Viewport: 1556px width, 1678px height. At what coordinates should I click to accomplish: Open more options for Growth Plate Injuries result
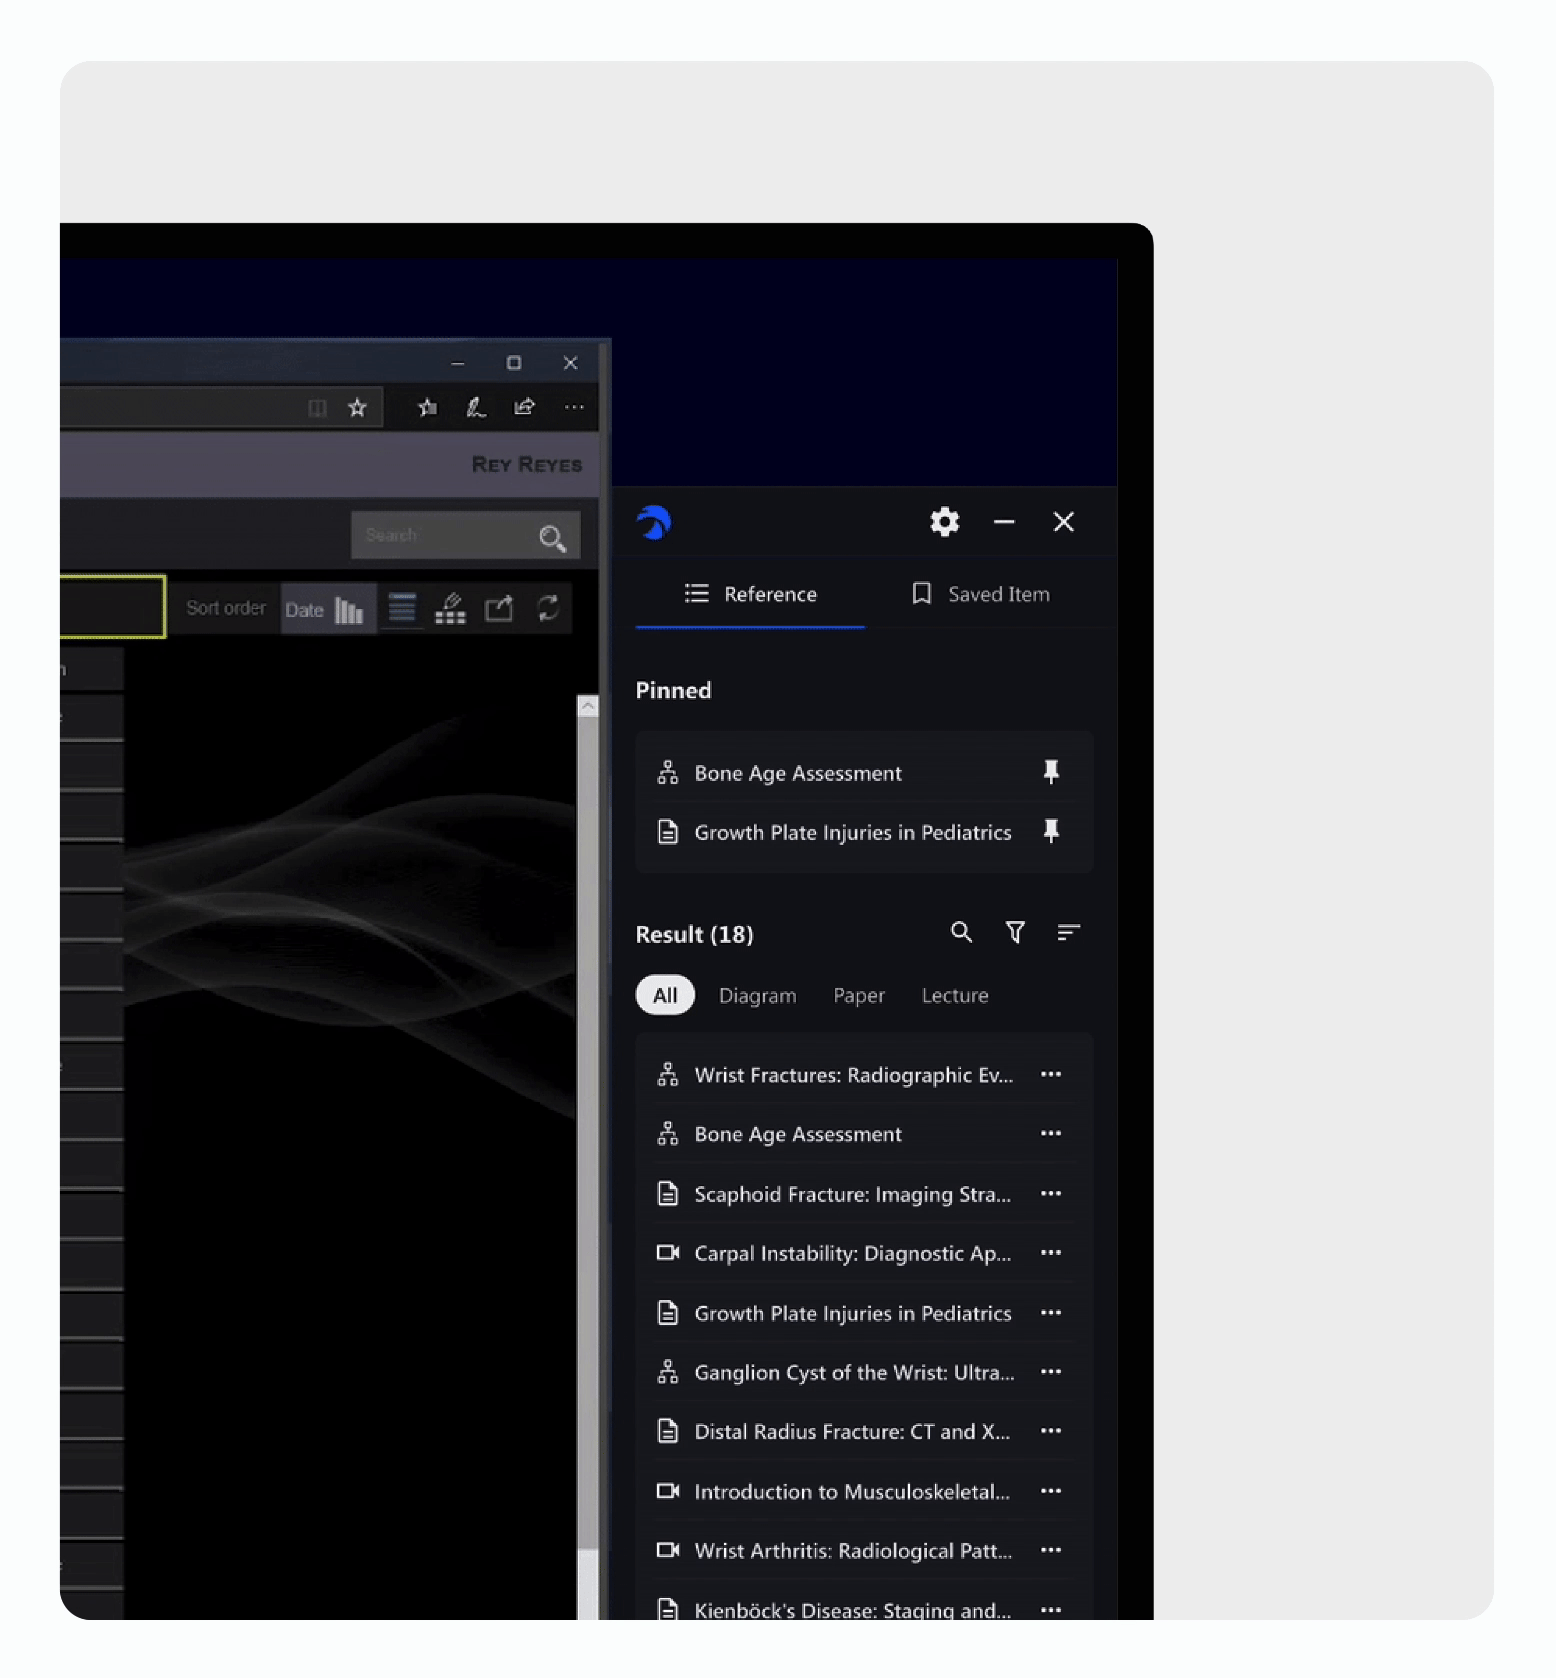1051,1312
